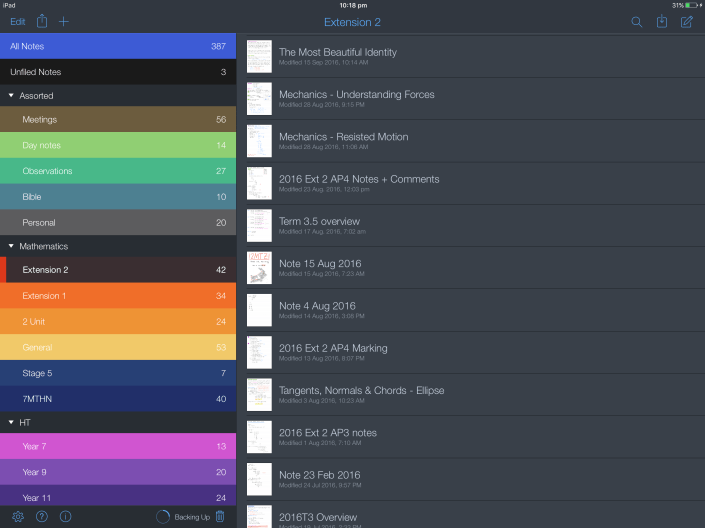Select the All Notes category
Image resolution: width=705 pixels, height=528 pixels.
point(118,46)
